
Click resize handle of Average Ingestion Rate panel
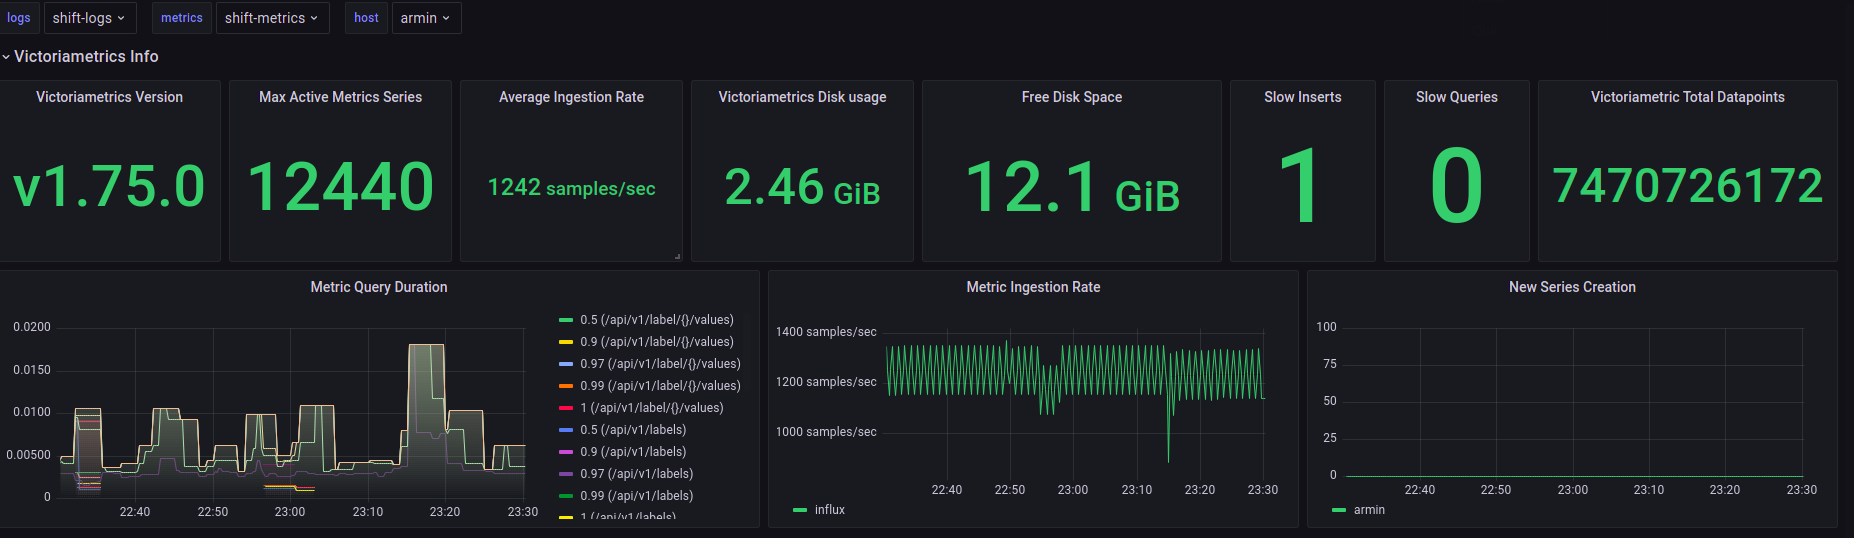(x=677, y=257)
